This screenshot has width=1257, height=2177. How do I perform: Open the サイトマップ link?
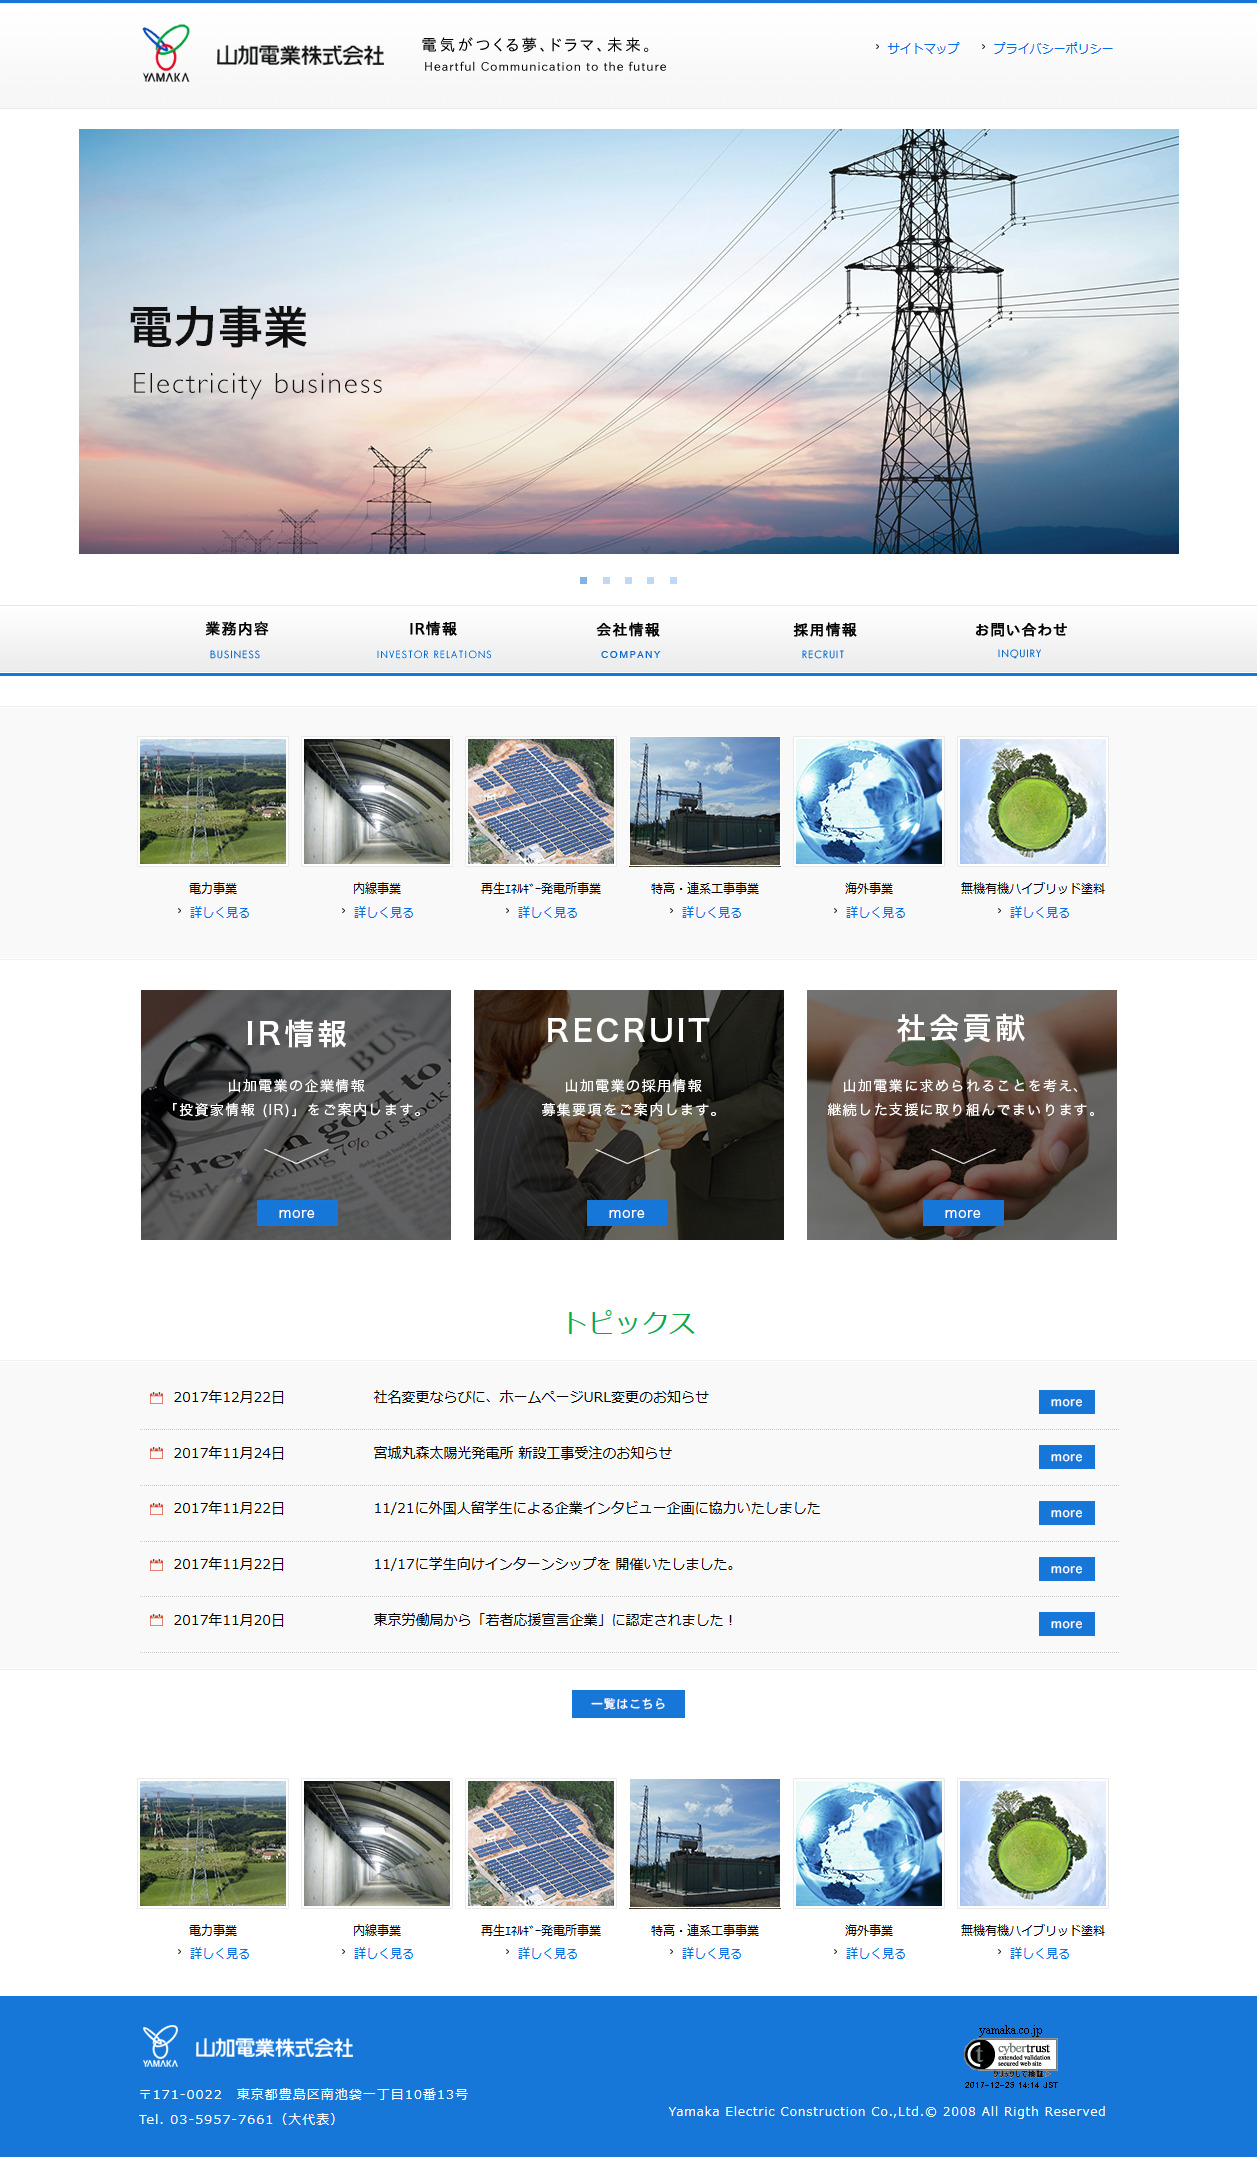pos(923,48)
